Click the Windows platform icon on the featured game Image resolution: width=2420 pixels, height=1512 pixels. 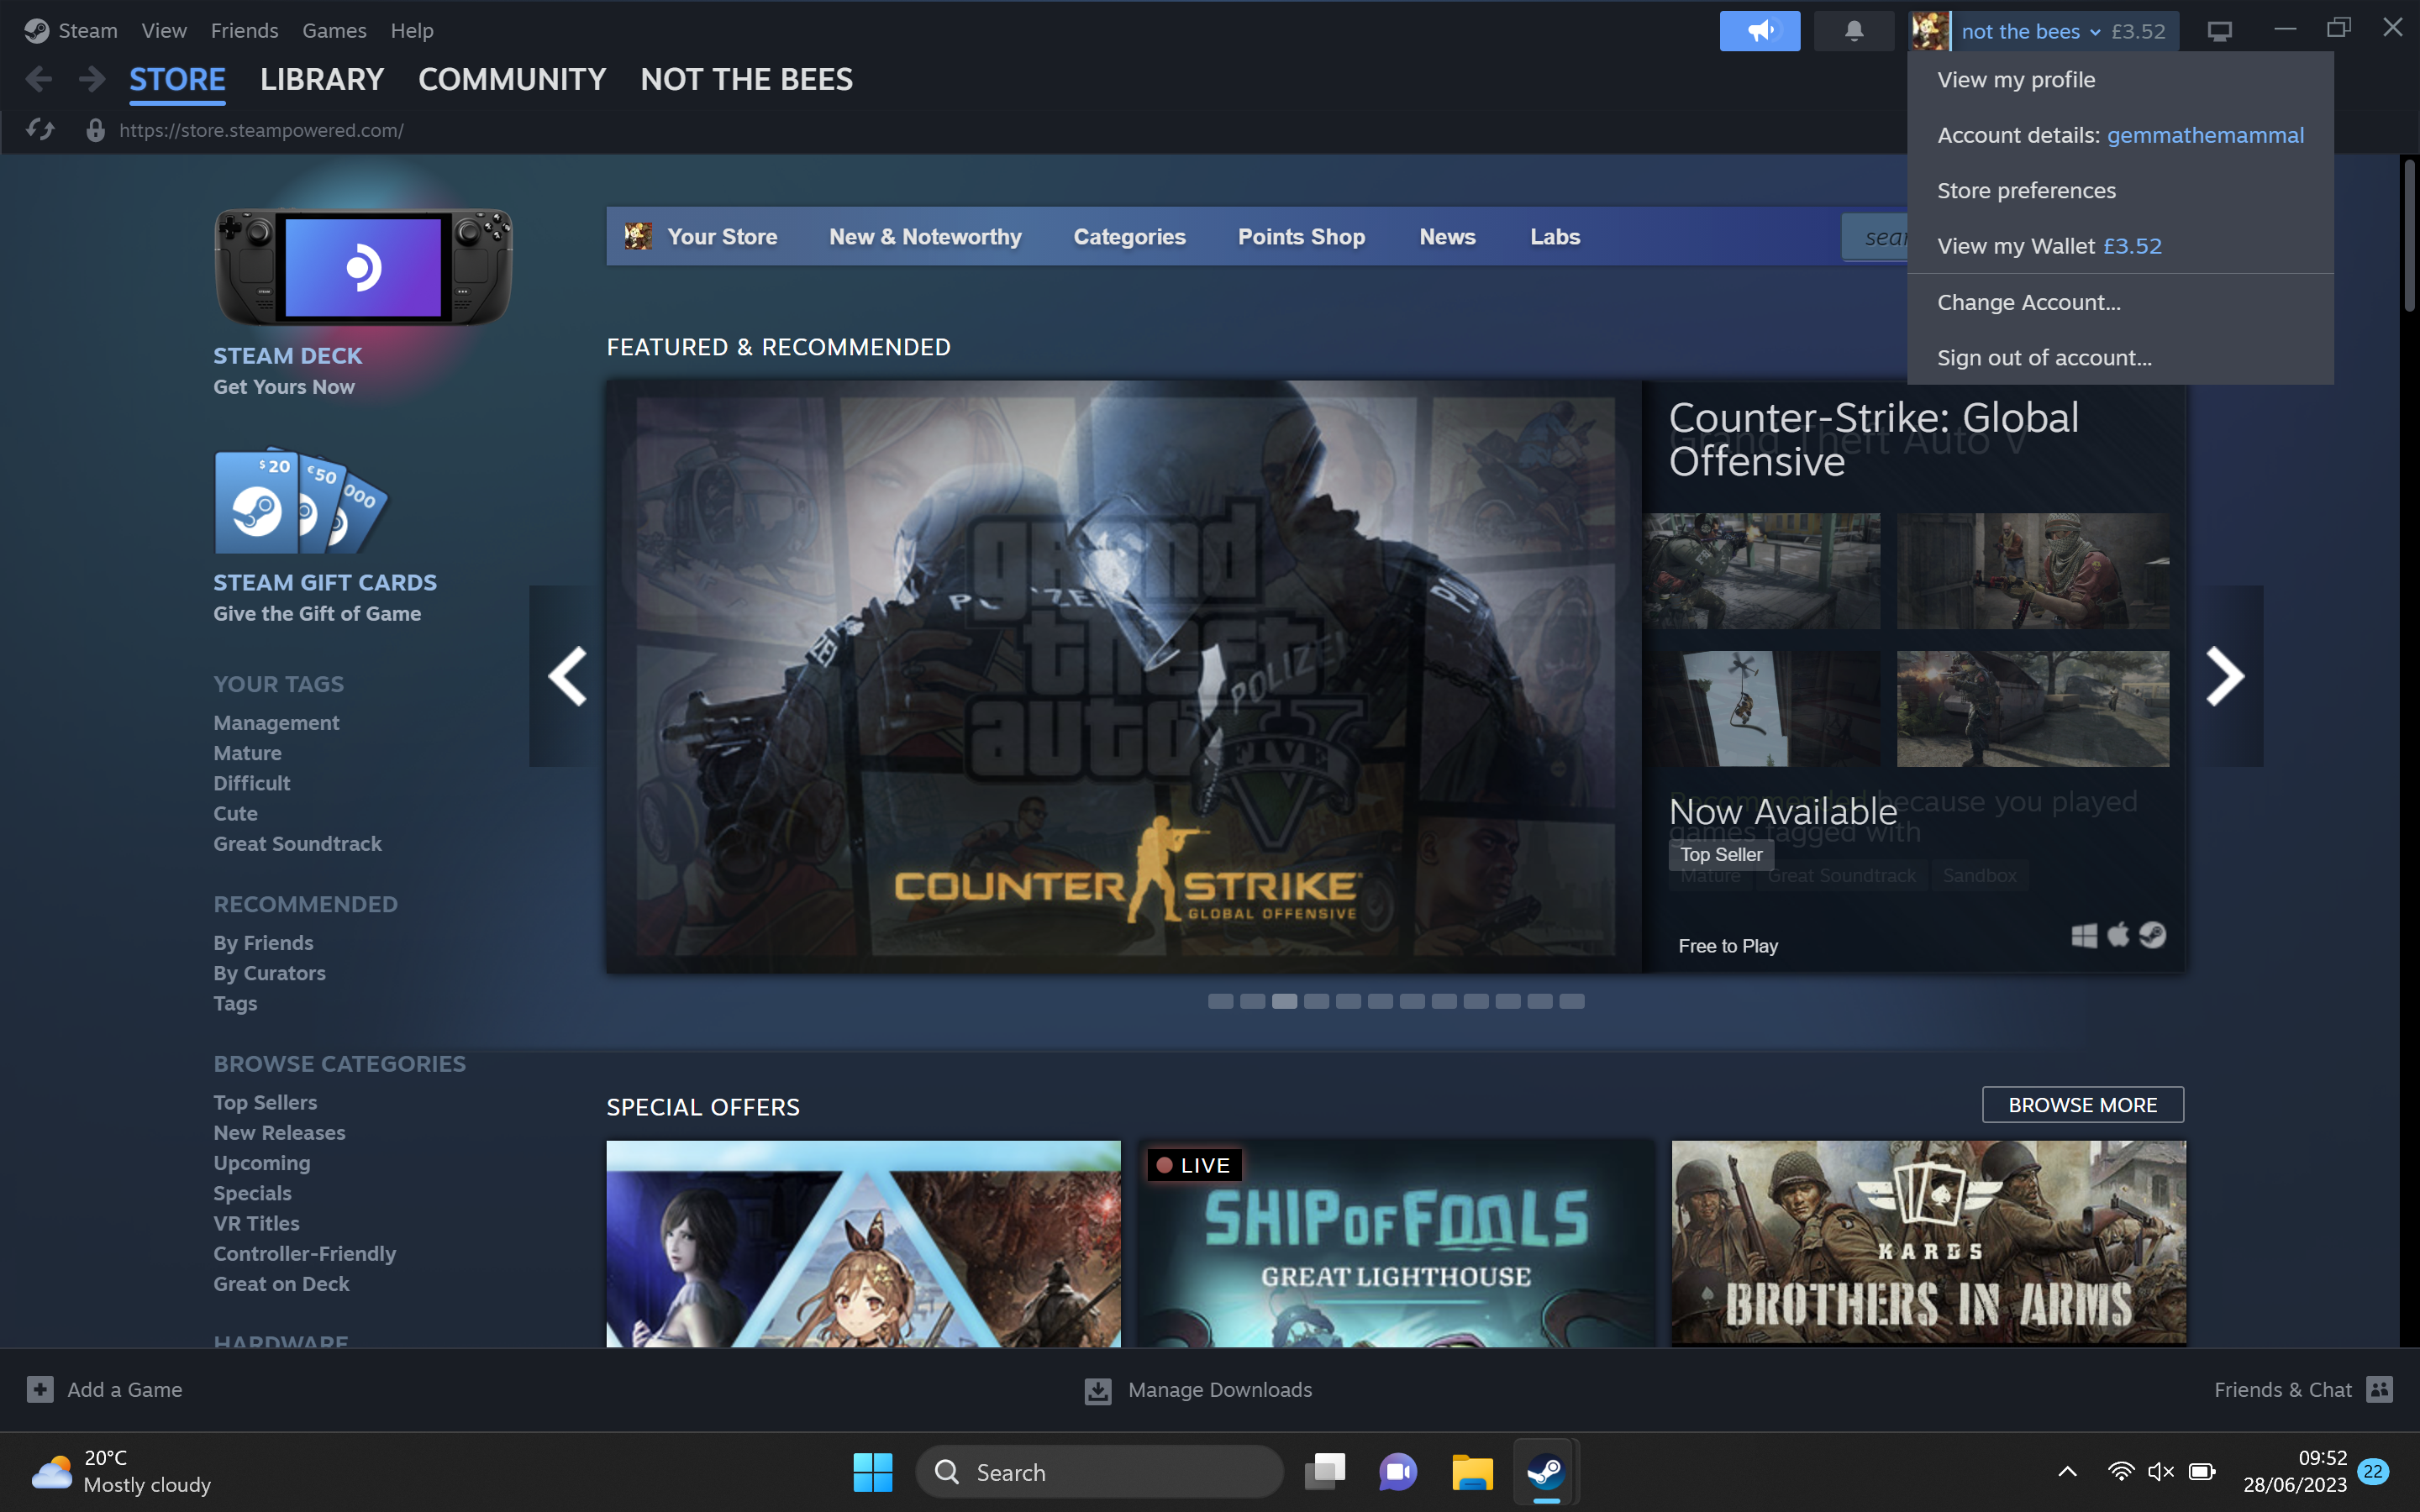tap(2084, 935)
